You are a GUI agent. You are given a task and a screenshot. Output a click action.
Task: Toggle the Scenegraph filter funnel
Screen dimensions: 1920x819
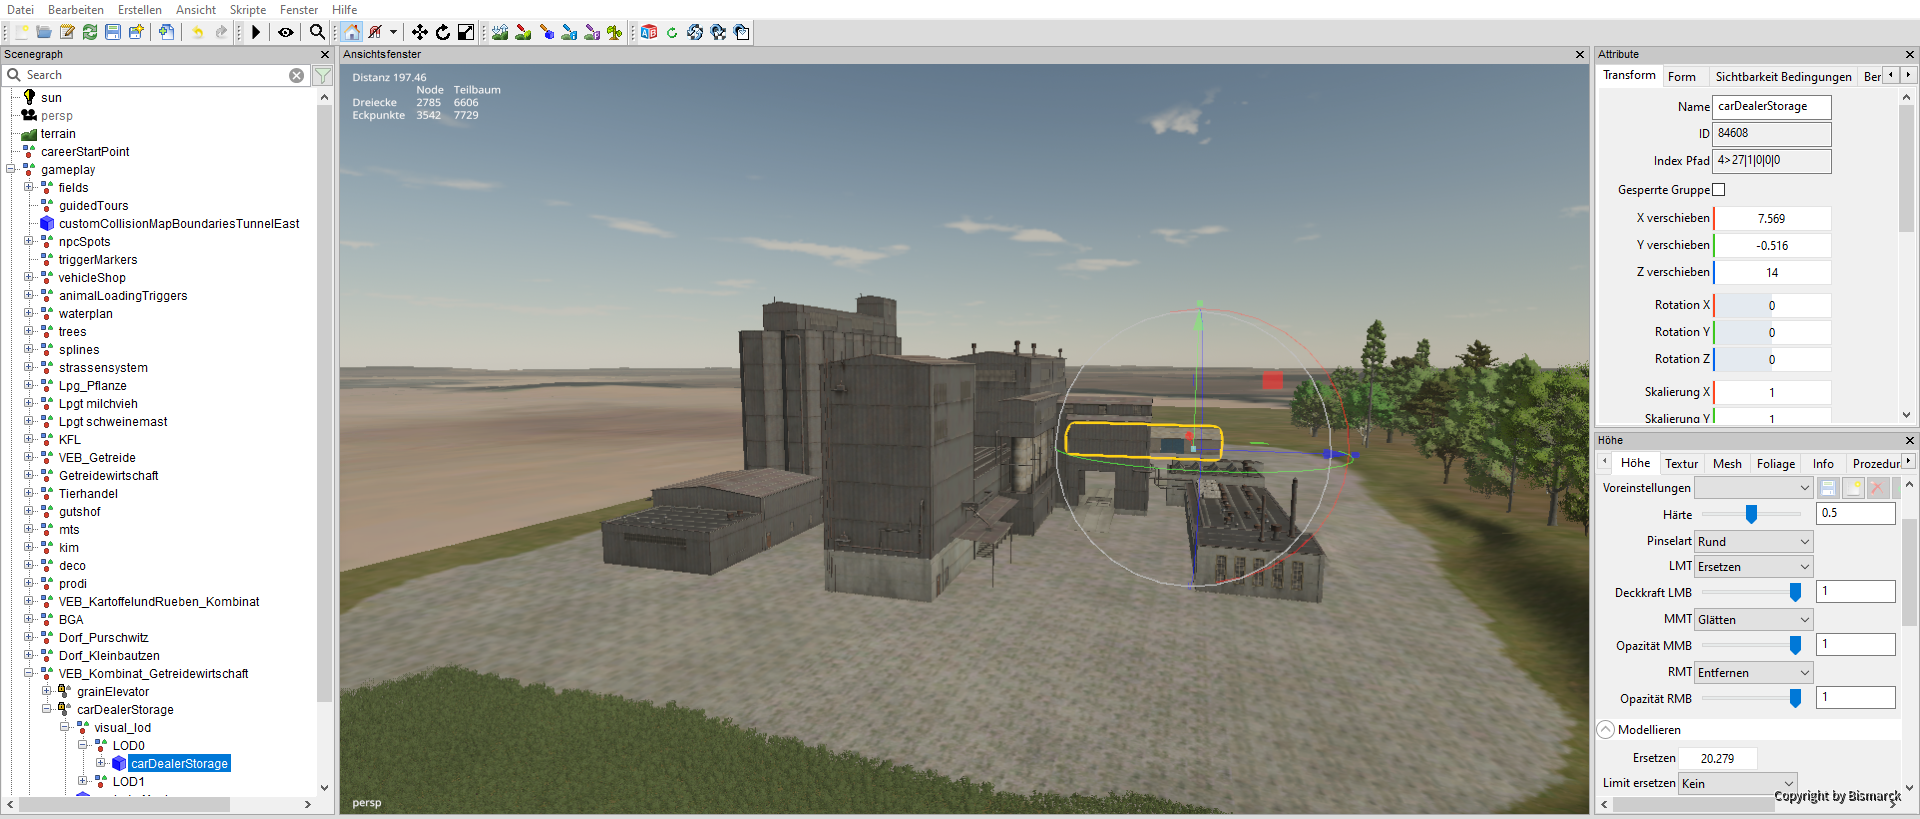322,76
